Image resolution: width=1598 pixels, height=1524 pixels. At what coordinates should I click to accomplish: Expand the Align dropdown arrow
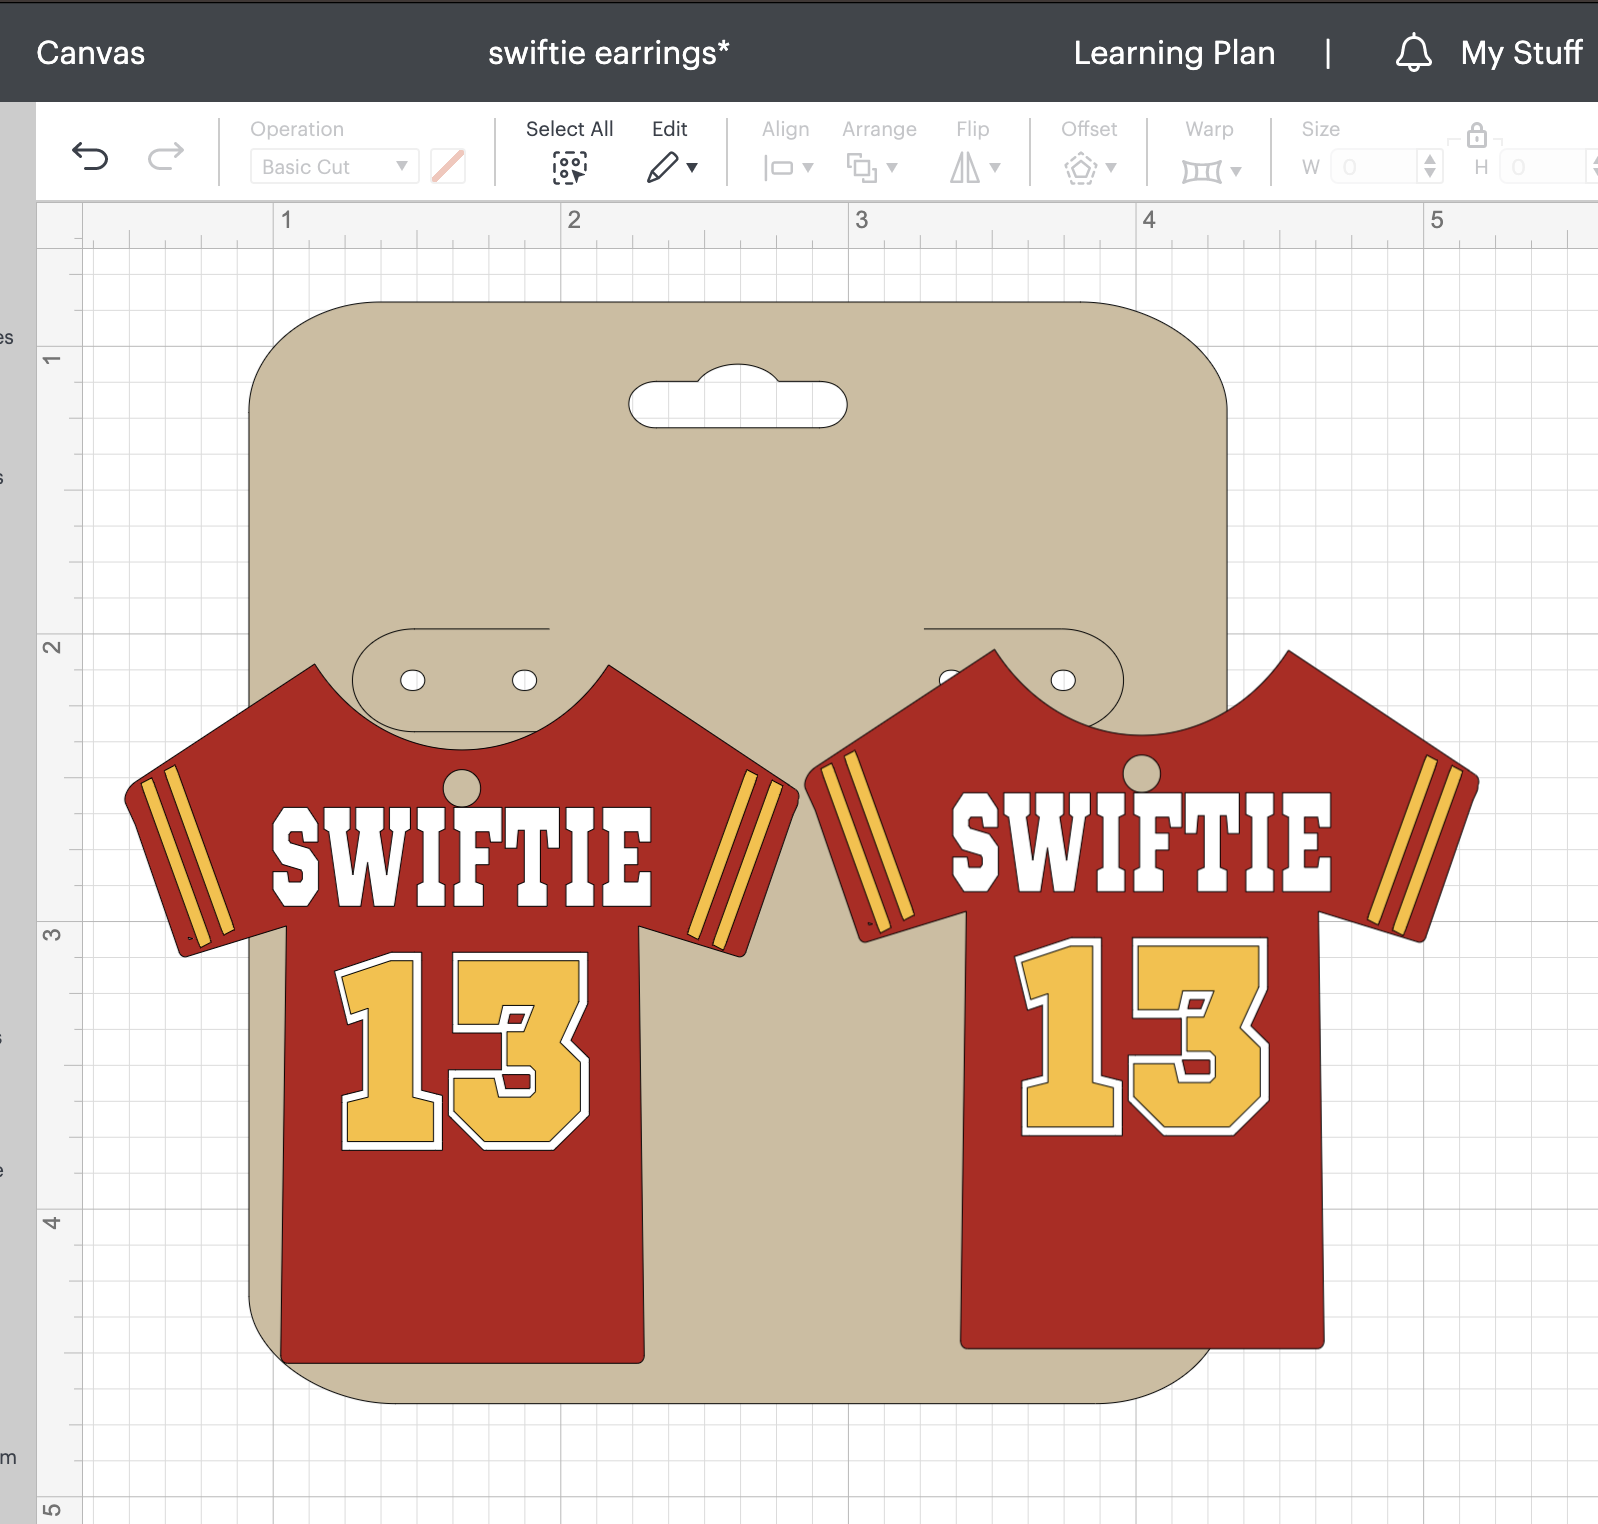(x=808, y=168)
